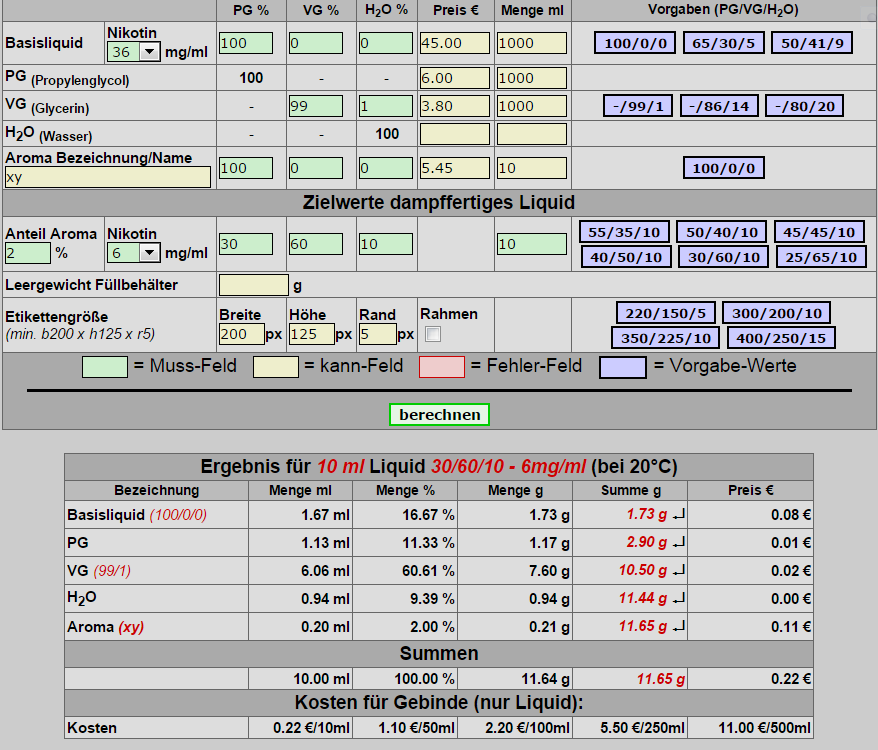
Task: Choose the 50/40/10 target liquid preset
Action: pos(721,232)
